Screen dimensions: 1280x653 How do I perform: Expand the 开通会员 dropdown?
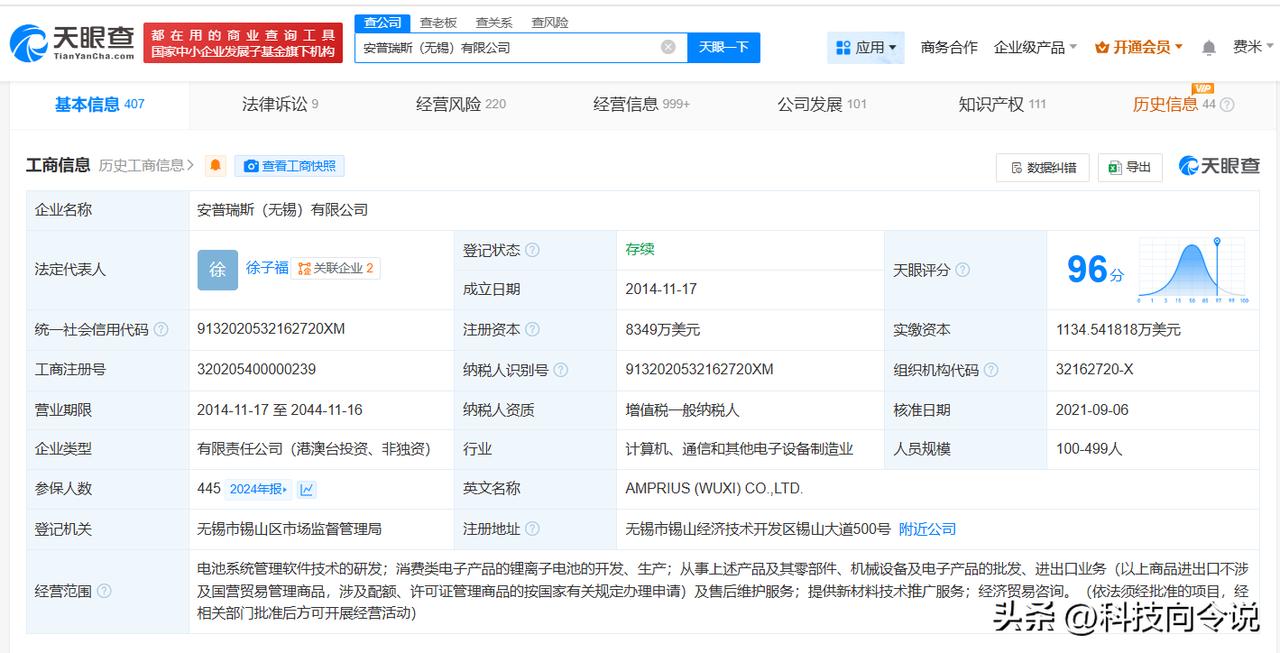tap(1139, 47)
